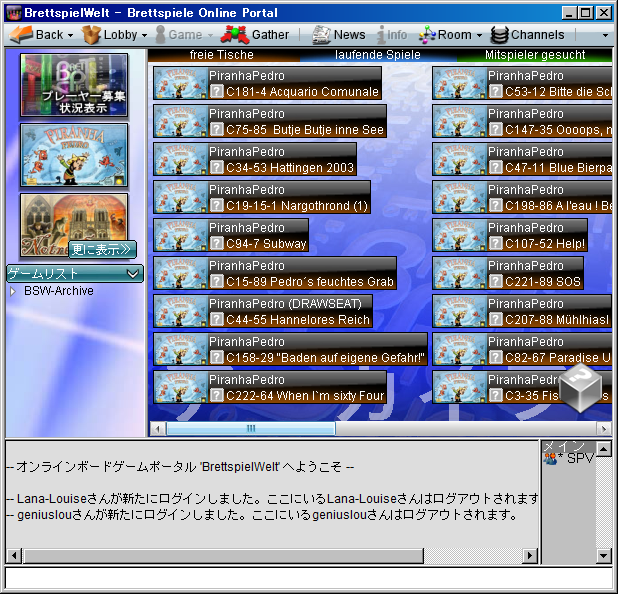The height and width of the screenshot is (594, 618).
Task: Open the News toolbar label
Action: coord(350,35)
